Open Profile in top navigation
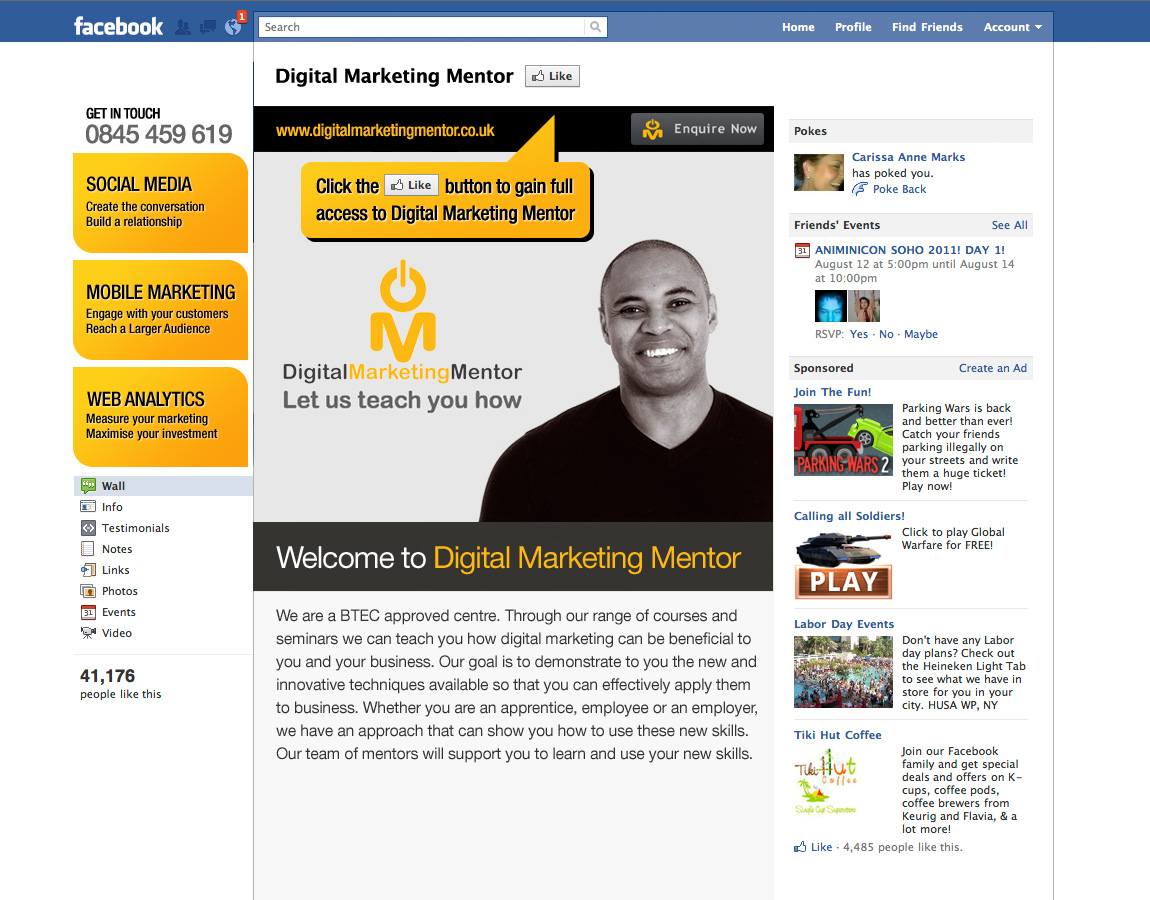The height and width of the screenshot is (900, 1150). [853, 27]
